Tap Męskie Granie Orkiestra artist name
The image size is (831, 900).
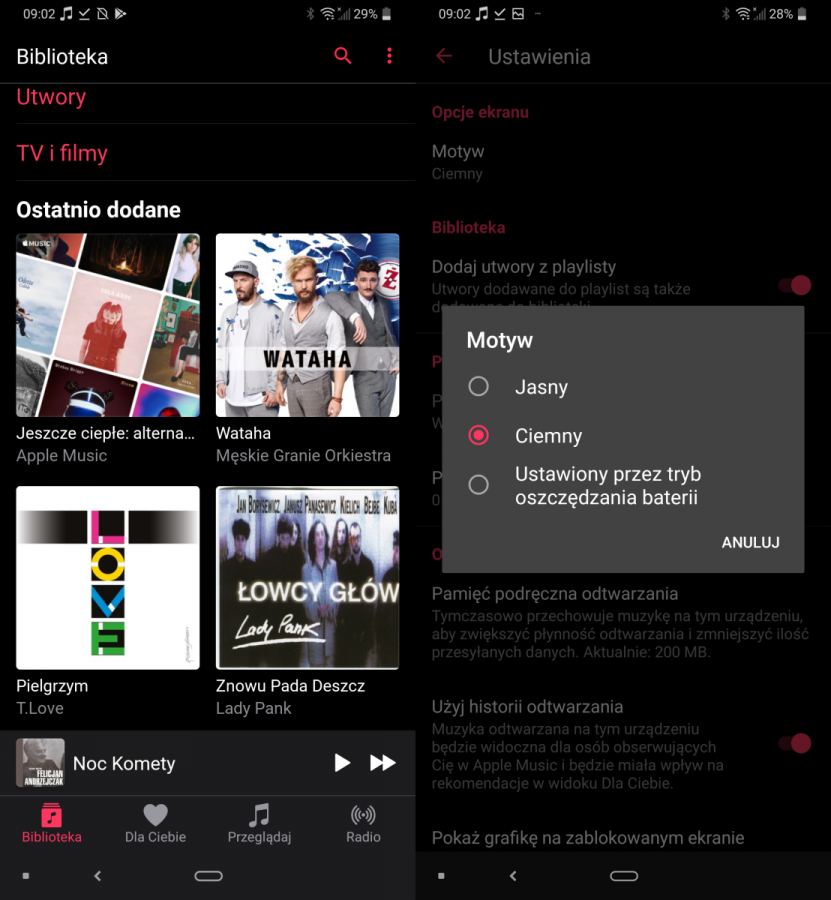coord(303,456)
